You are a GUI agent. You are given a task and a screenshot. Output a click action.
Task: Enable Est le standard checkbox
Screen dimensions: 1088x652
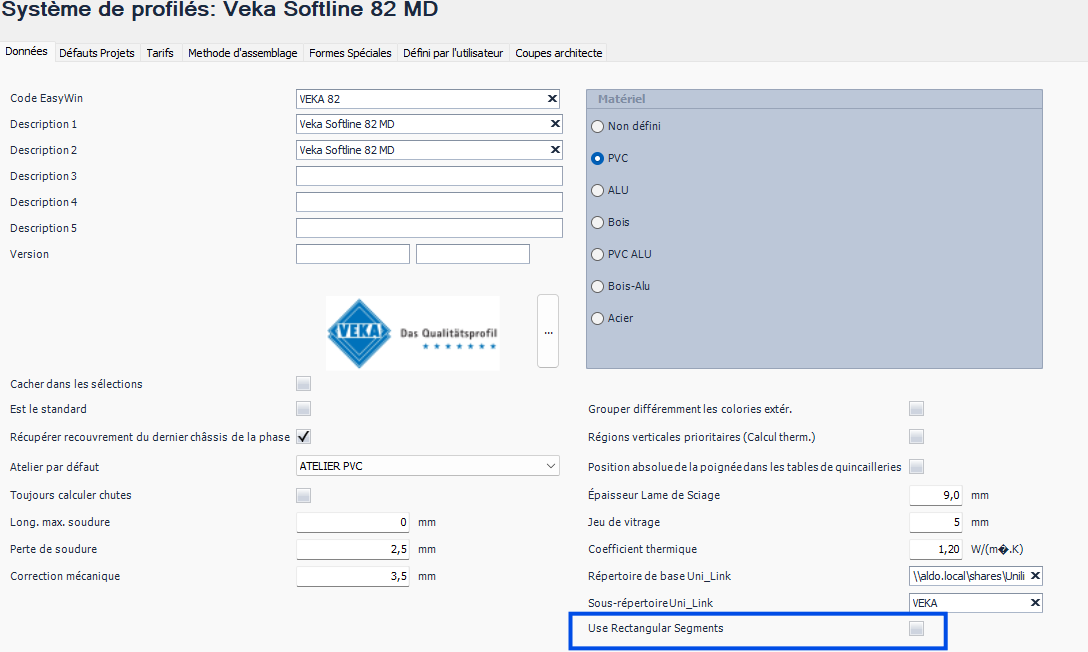click(303, 409)
